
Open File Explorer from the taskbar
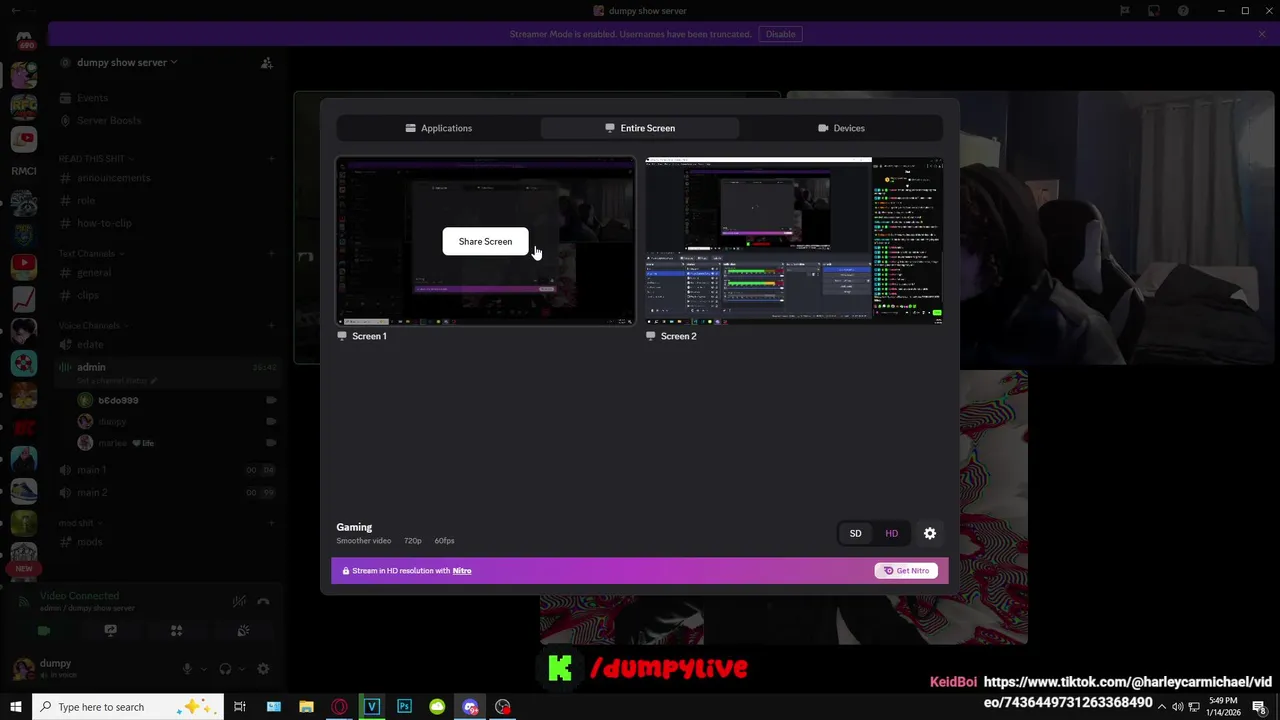(306, 707)
